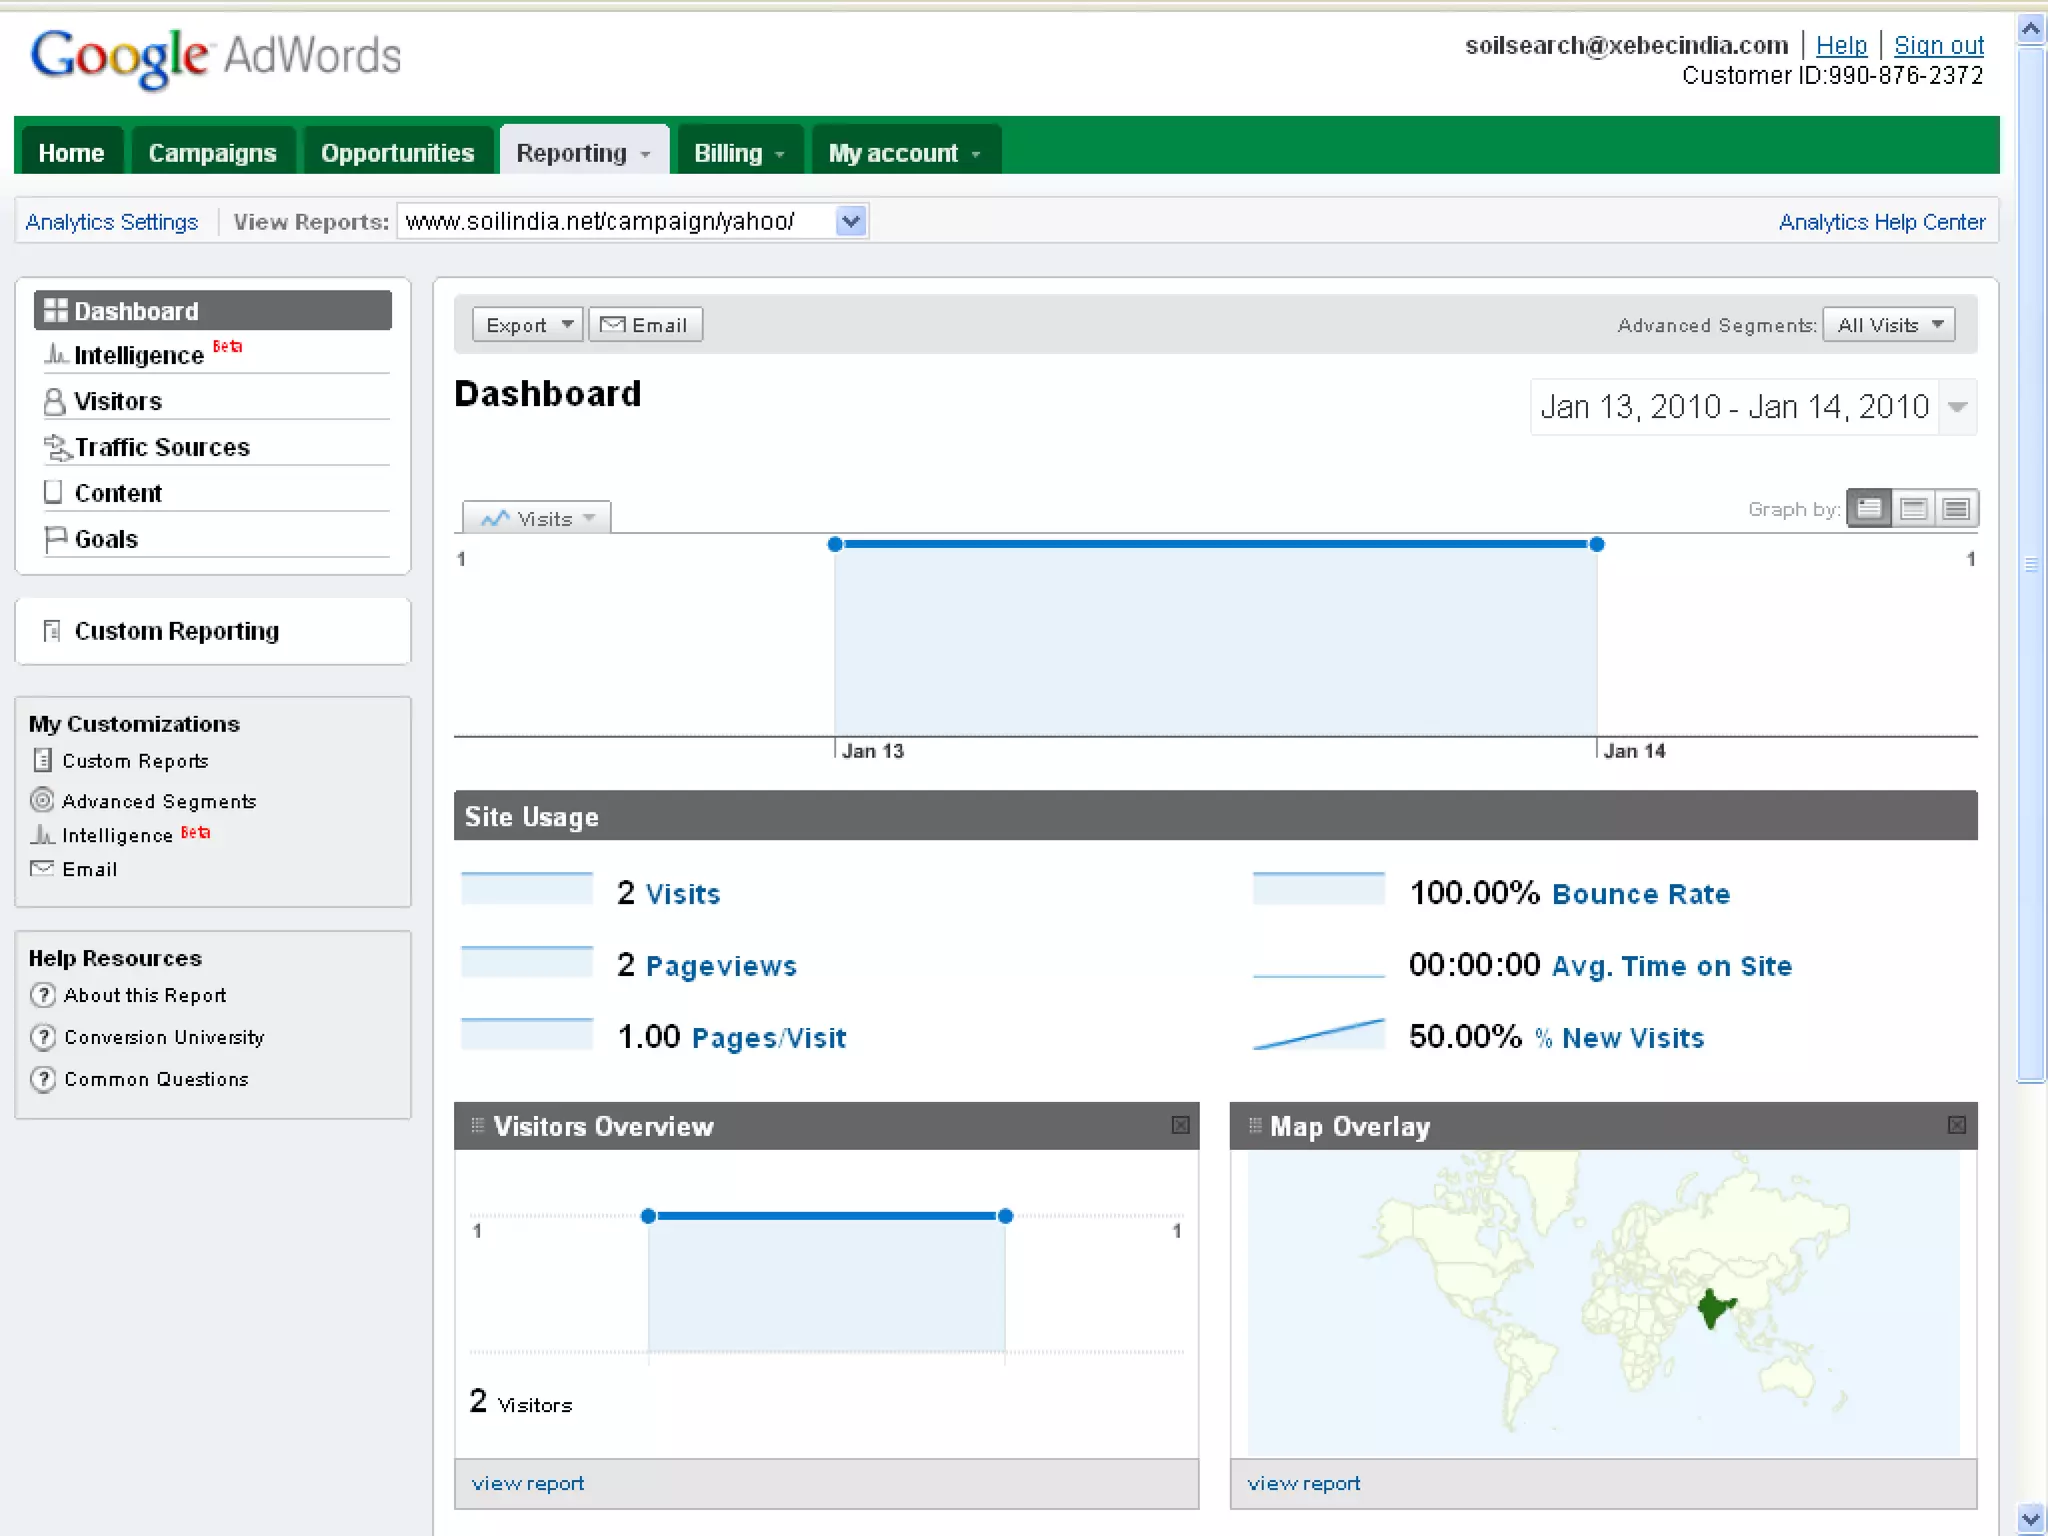Close the Map Overlay widget
Viewport: 2048px width, 1536px height.
(1957, 1126)
